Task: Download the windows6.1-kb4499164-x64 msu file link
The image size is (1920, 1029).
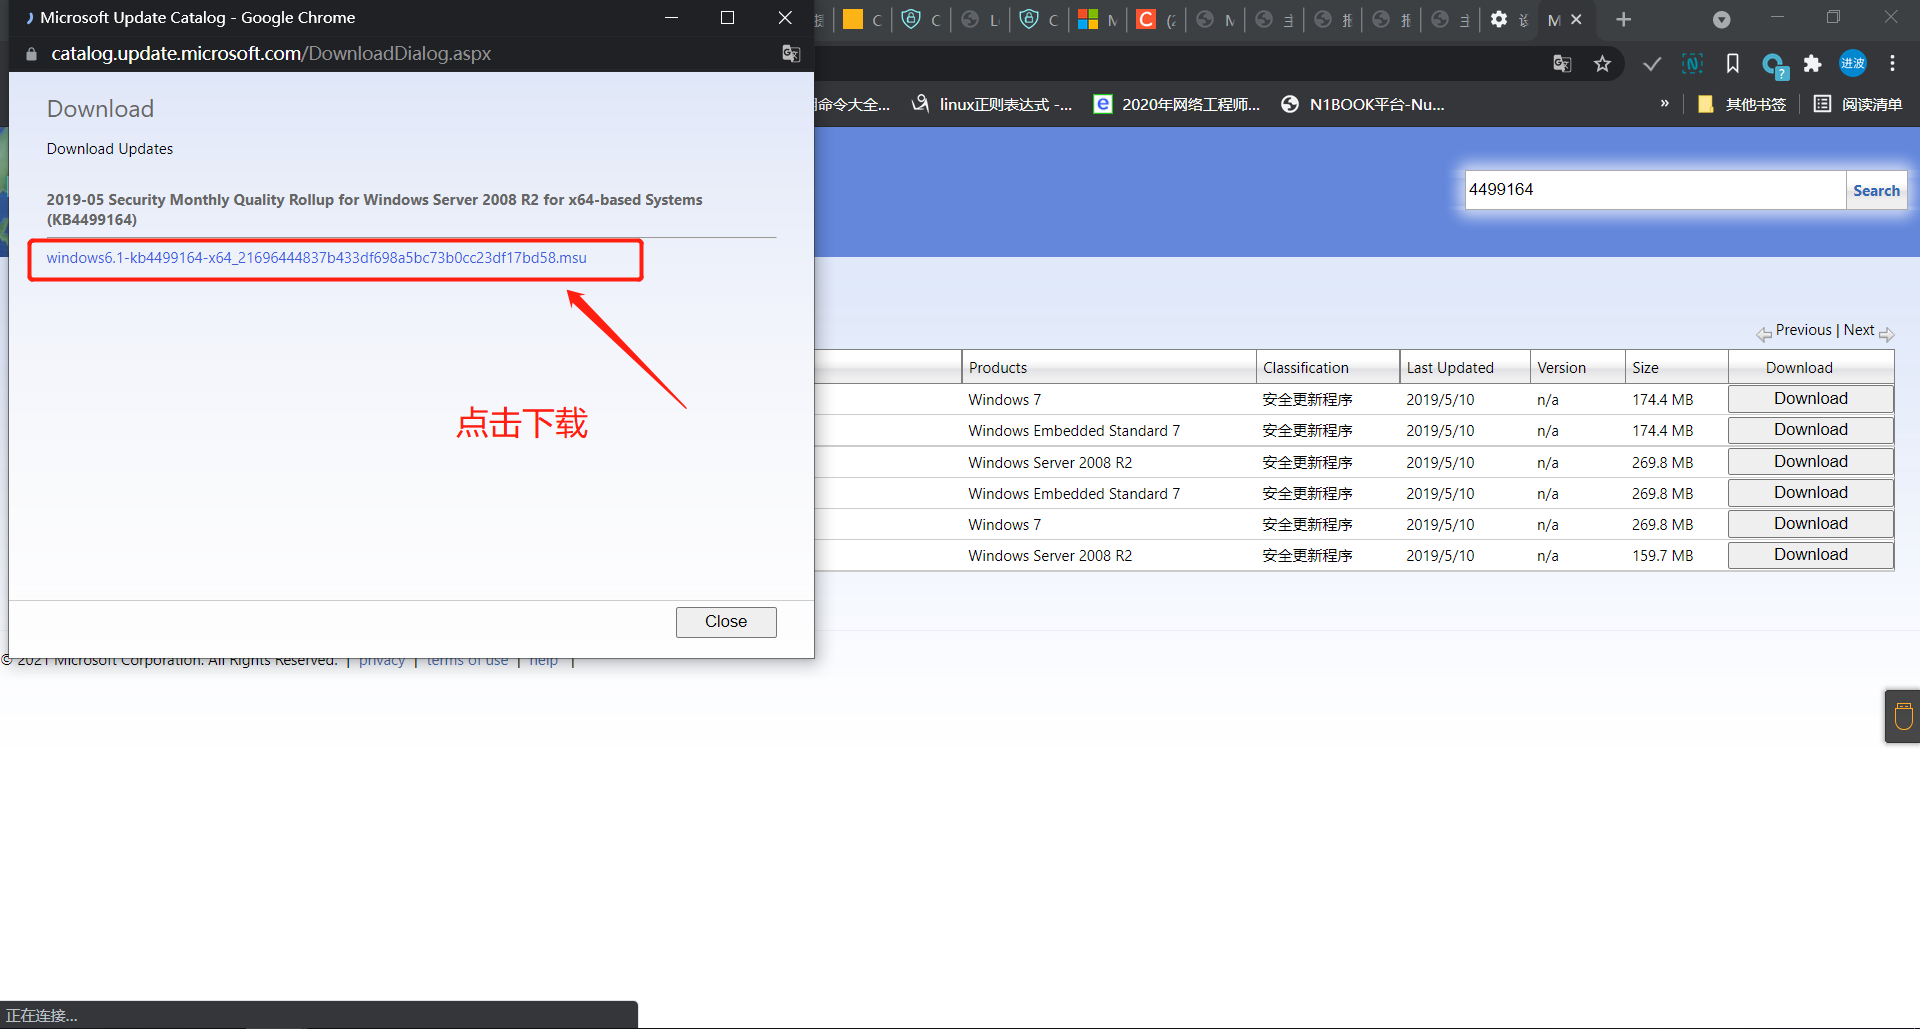Action: click(x=316, y=258)
